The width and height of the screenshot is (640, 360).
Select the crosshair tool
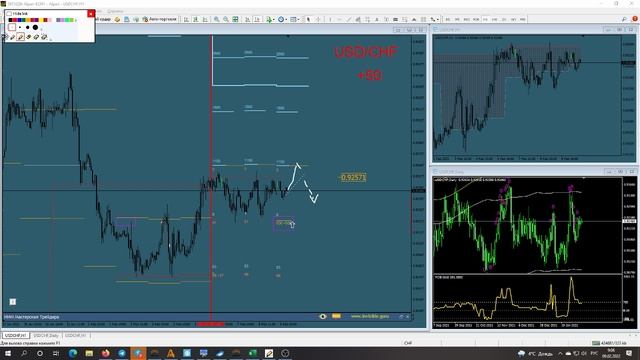(x=318, y=19)
